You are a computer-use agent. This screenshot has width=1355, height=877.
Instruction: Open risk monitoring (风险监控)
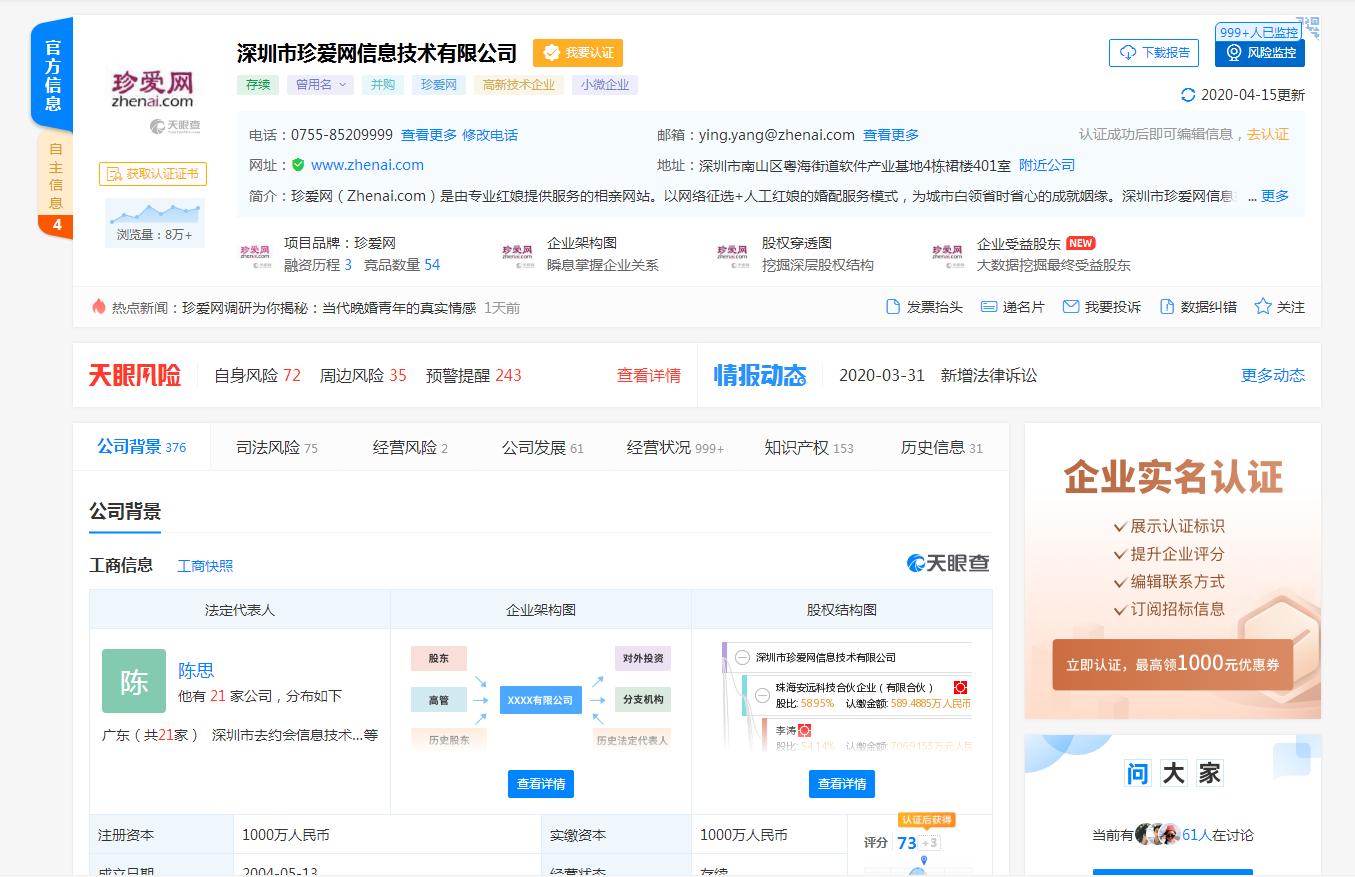[x=1260, y=53]
